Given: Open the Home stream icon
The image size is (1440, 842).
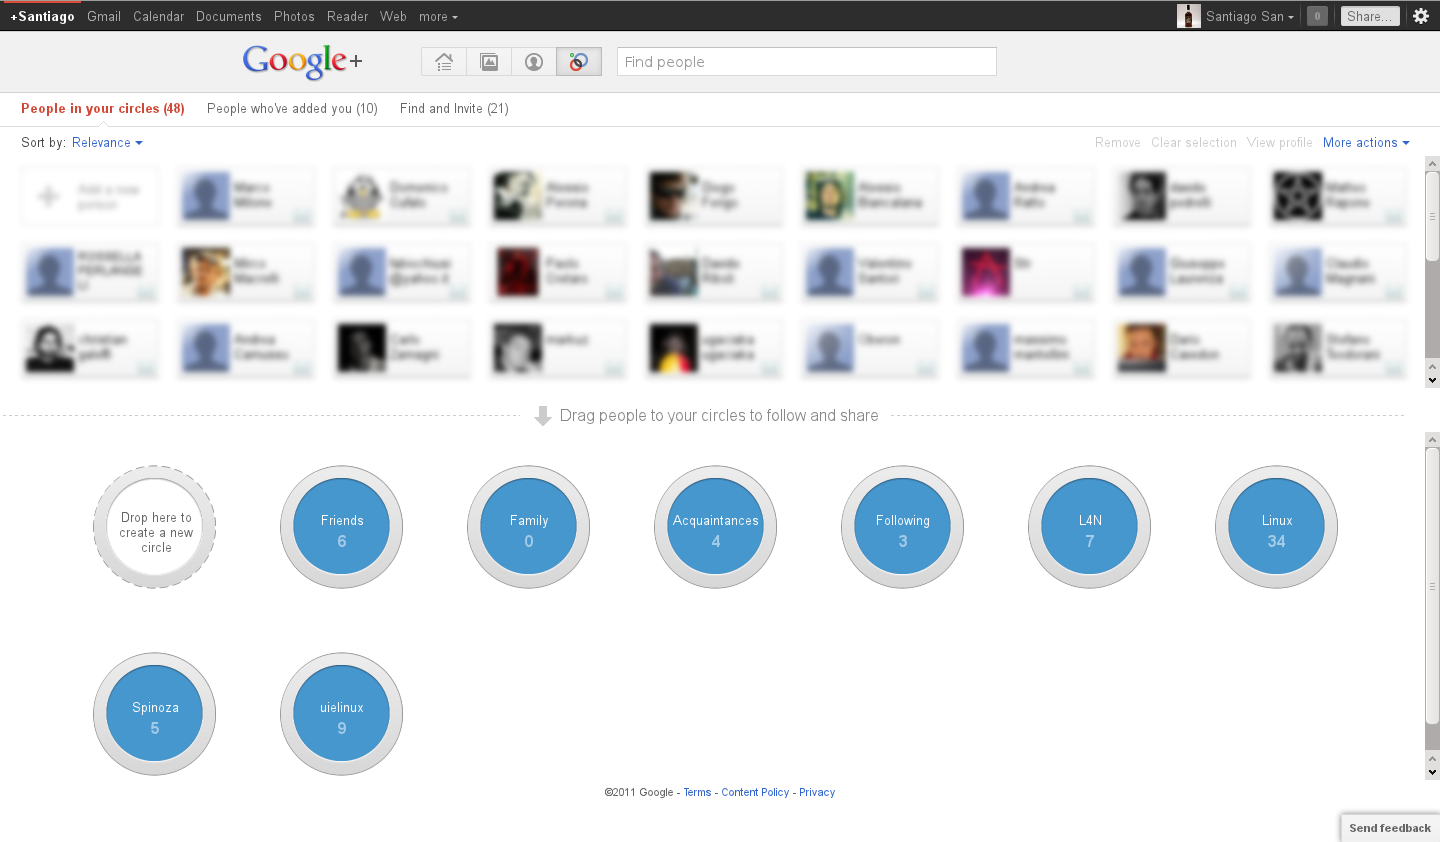Looking at the screenshot, I should point(444,62).
